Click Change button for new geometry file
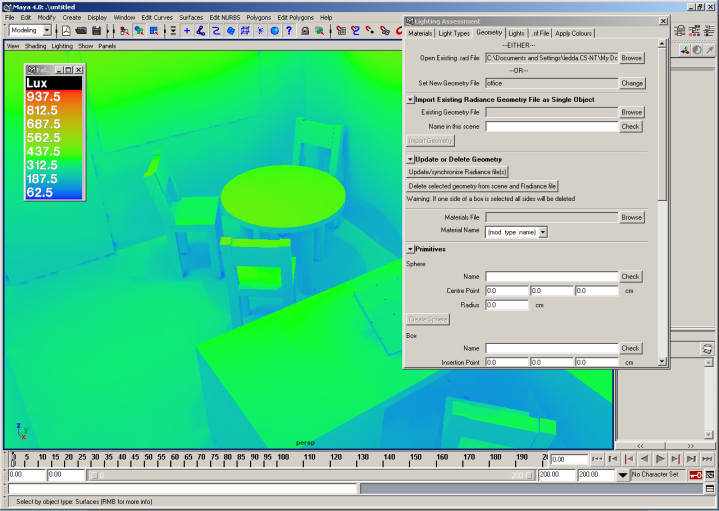Image resolution: width=719 pixels, height=511 pixels. pos(632,83)
